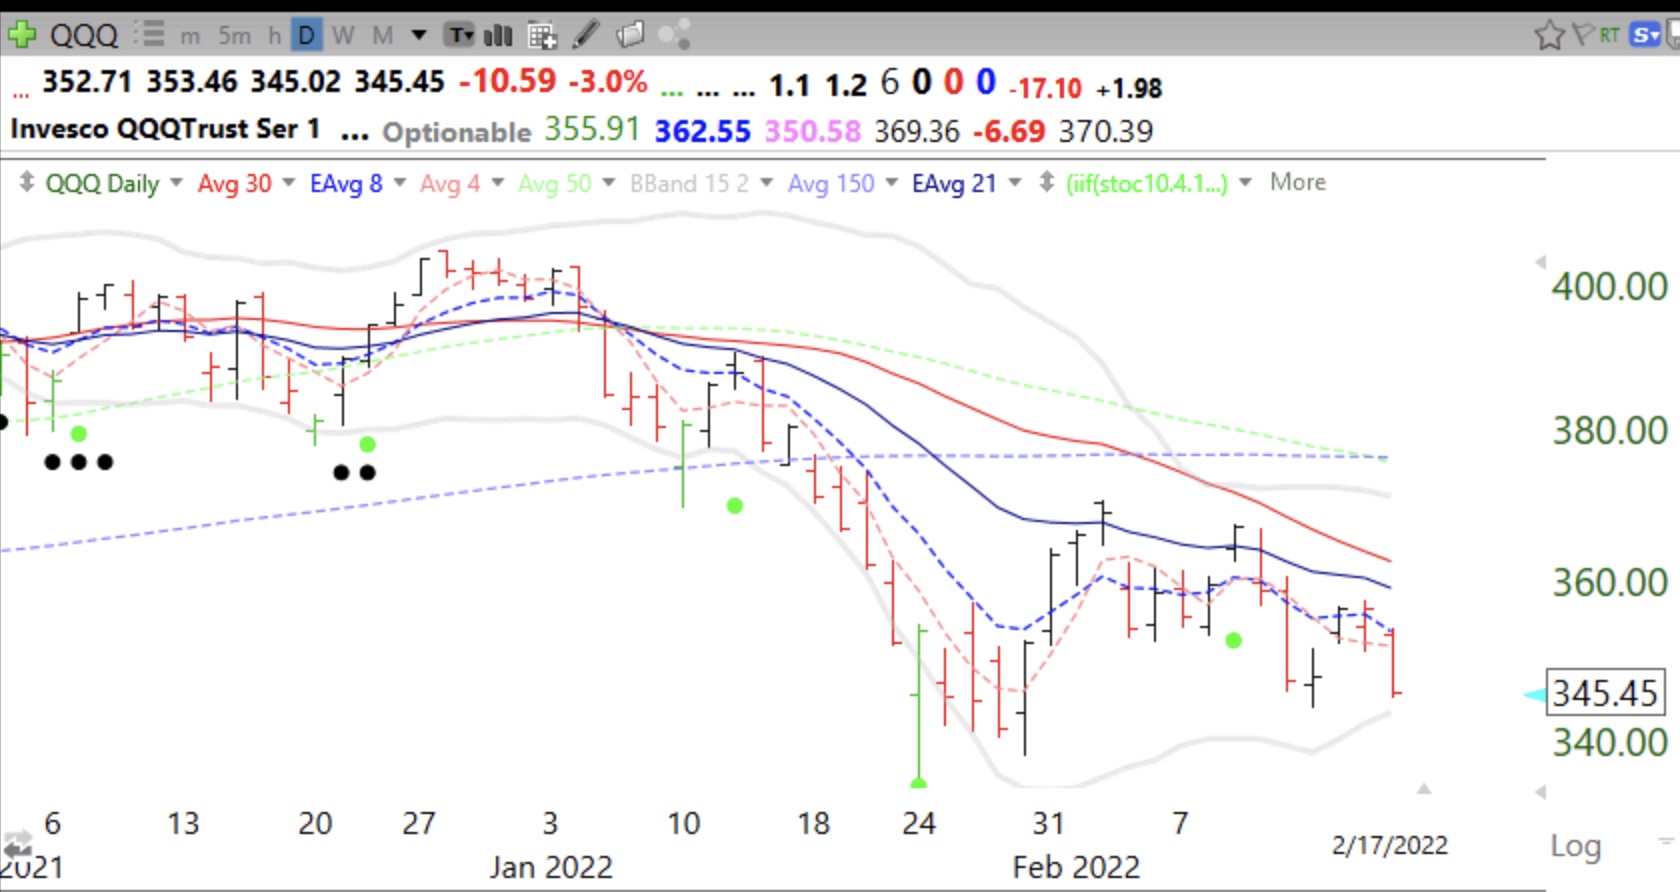The height and width of the screenshot is (892, 1680).
Task: Expand the Avg 150 indicator dropdown
Action: (891, 183)
